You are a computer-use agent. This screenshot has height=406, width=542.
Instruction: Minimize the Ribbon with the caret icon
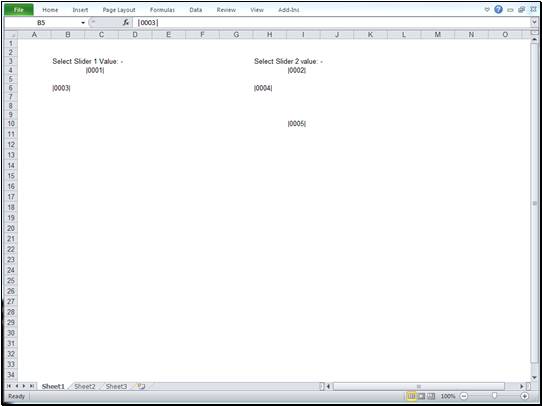coord(487,10)
